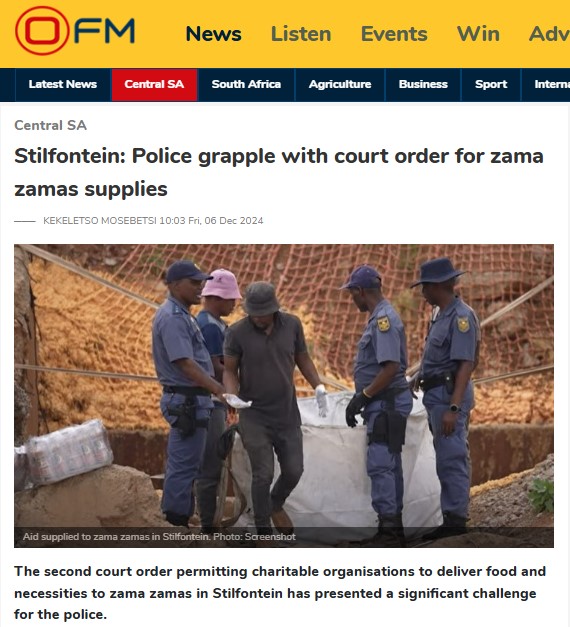
Task: Open the Win menu
Action: coord(478,34)
